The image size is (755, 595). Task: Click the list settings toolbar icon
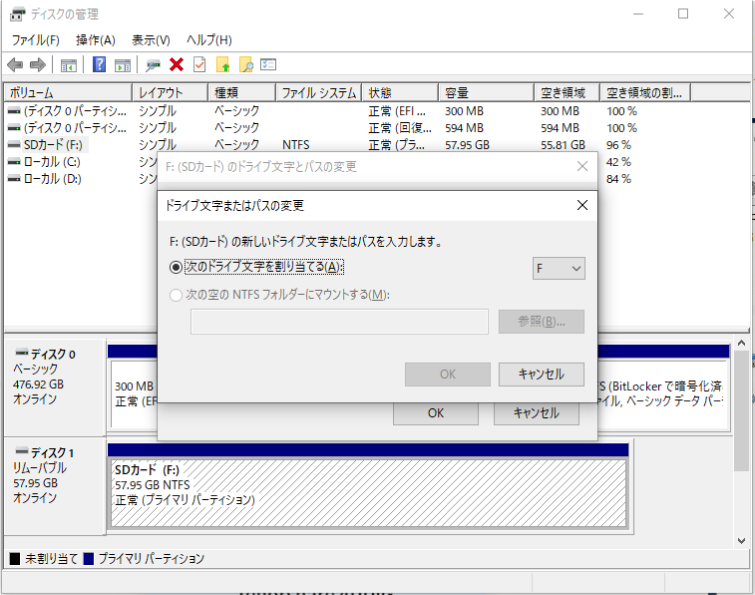(x=268, y=65)
